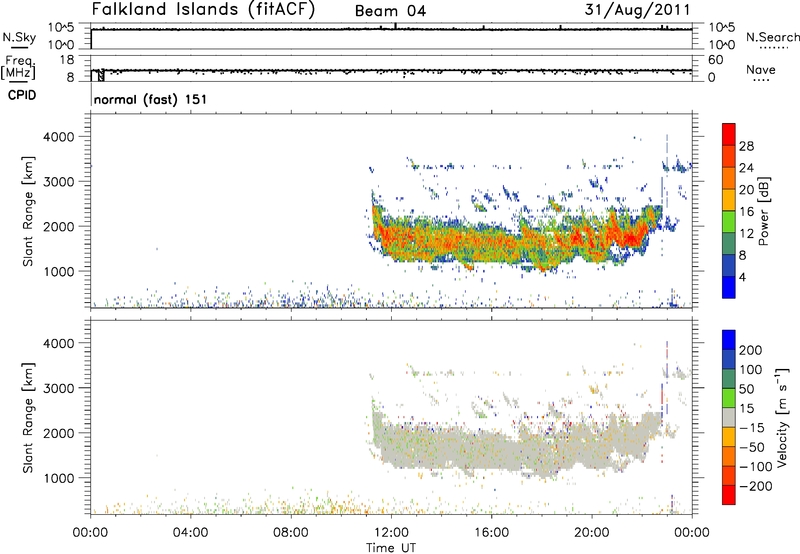Click the 'Velocity [m s-1]' colorbar label
Image resolution: width=800 pixels, height=554 pixels.
pos(782,418)
